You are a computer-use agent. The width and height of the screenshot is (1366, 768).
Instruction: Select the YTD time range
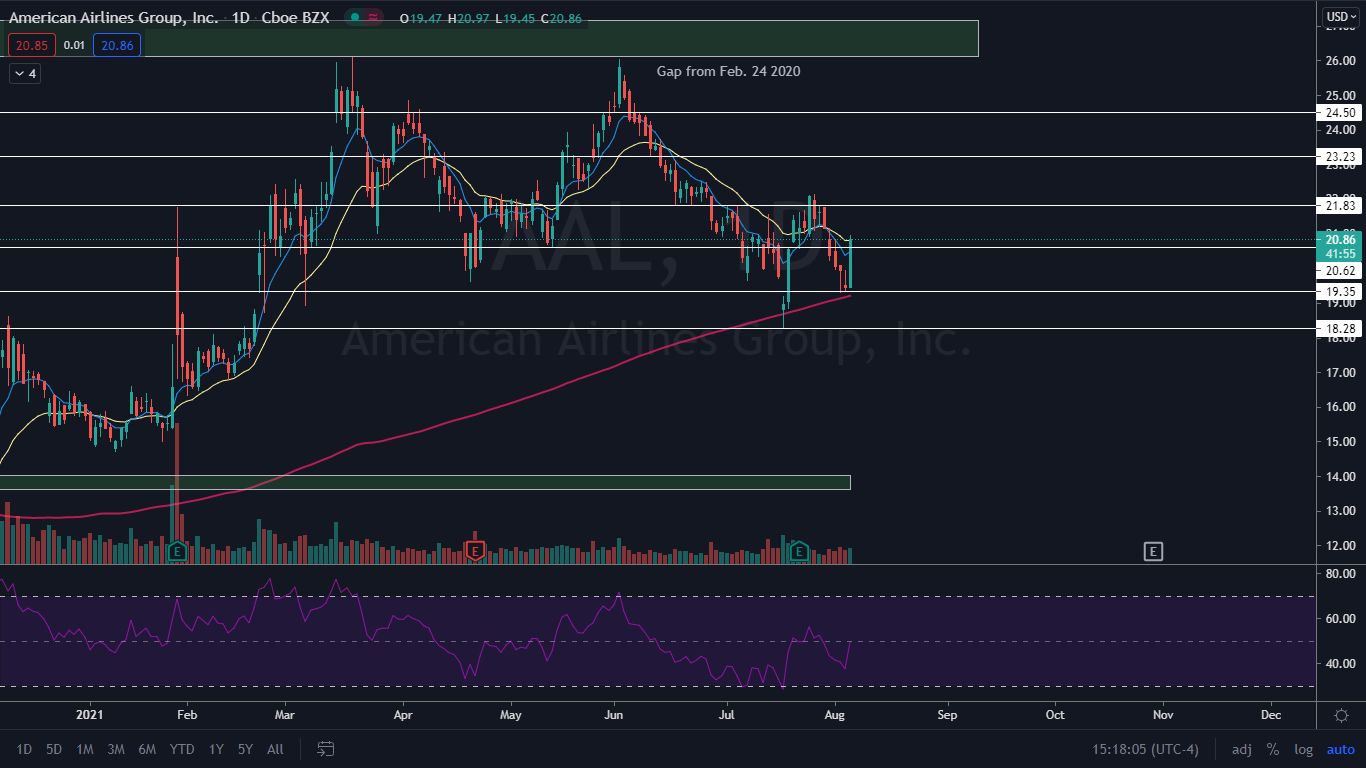[182, 749]
